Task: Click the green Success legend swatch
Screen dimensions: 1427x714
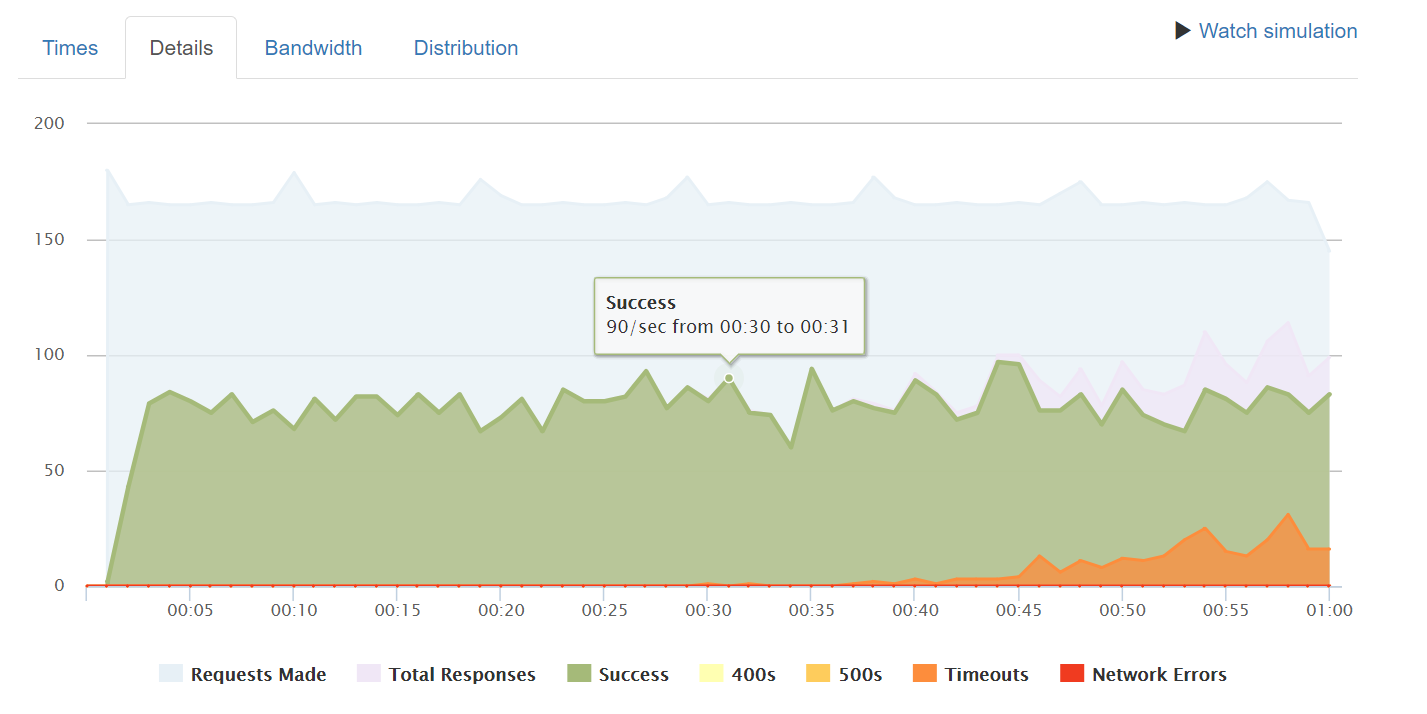Action: coord(579,674)
